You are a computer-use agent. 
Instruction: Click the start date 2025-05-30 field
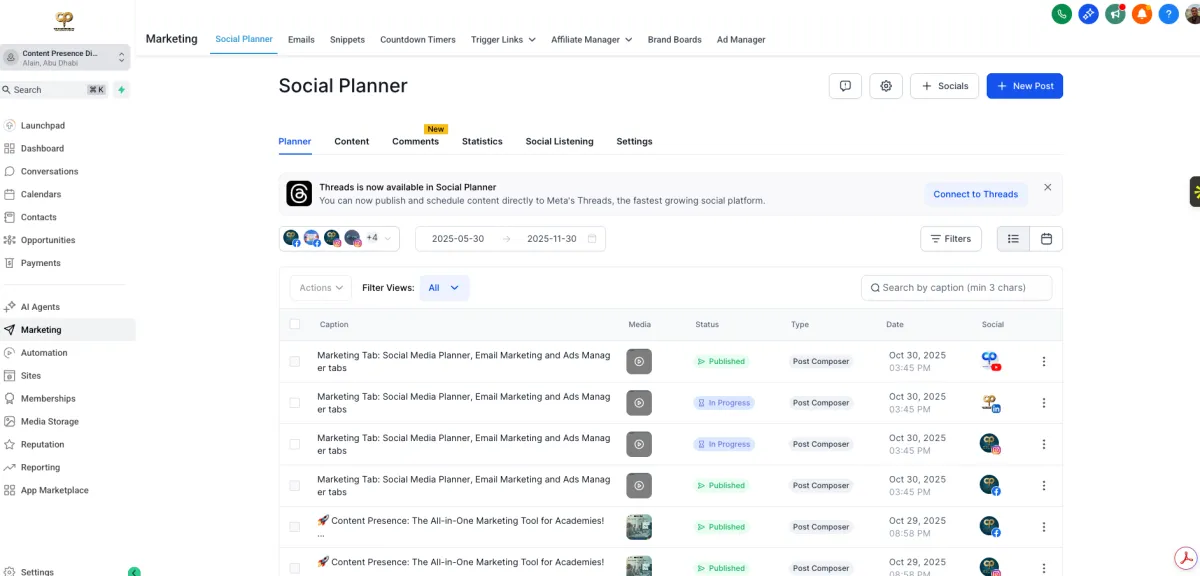tap(458, 239)
